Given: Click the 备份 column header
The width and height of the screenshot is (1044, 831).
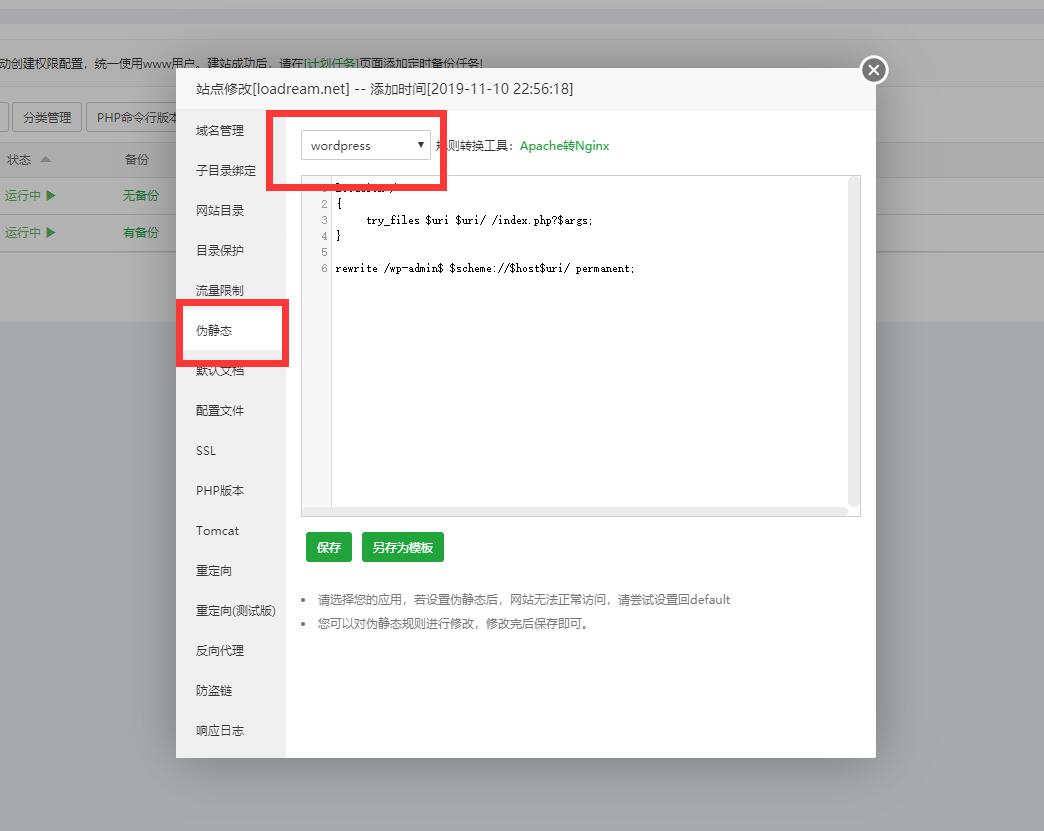Looking at the screenshot, I should click(136, 159).
